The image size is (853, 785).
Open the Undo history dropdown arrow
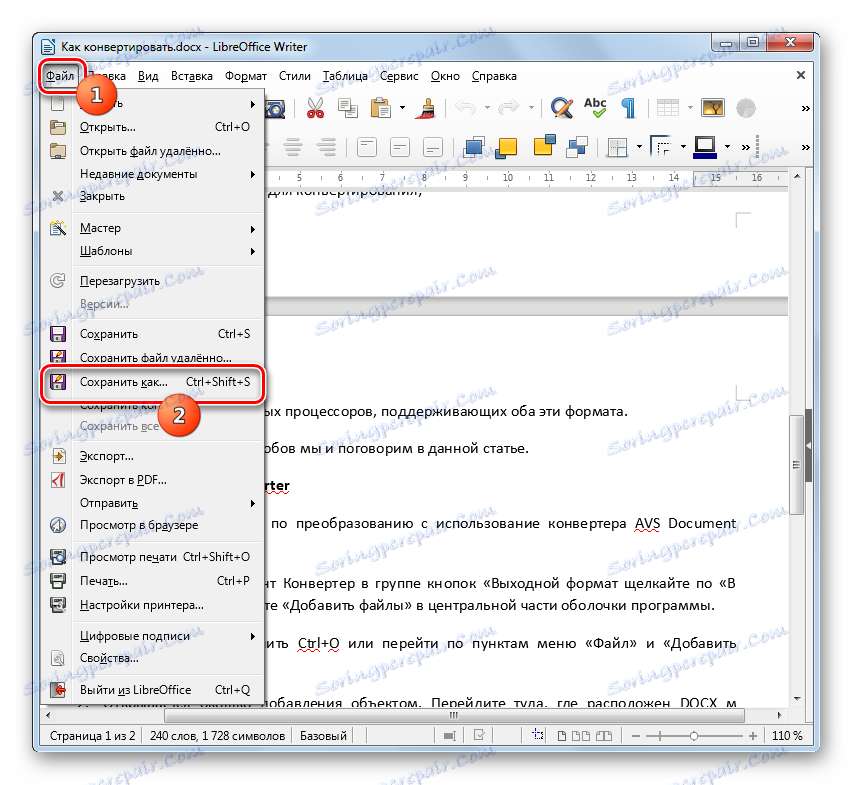coord(487,108)
